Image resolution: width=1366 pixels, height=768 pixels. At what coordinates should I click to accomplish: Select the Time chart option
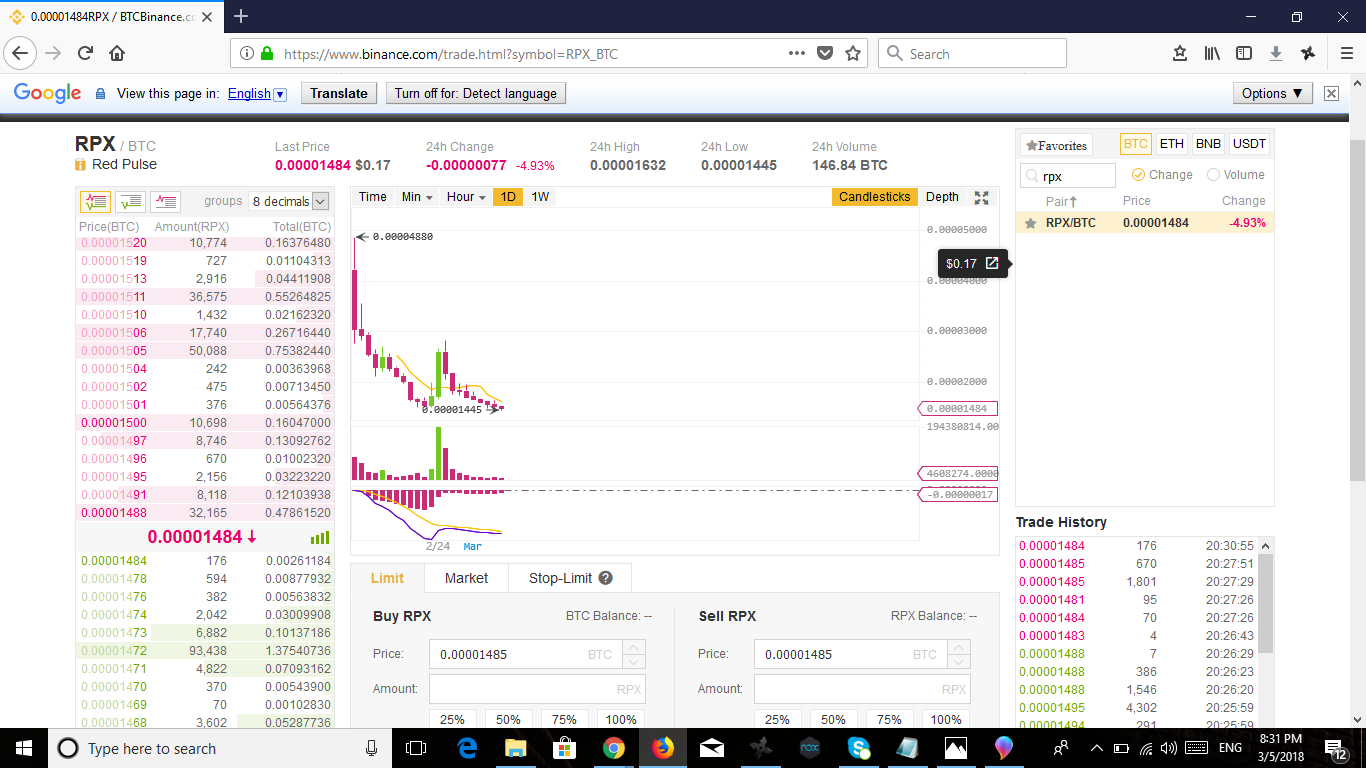coord(373,197)
